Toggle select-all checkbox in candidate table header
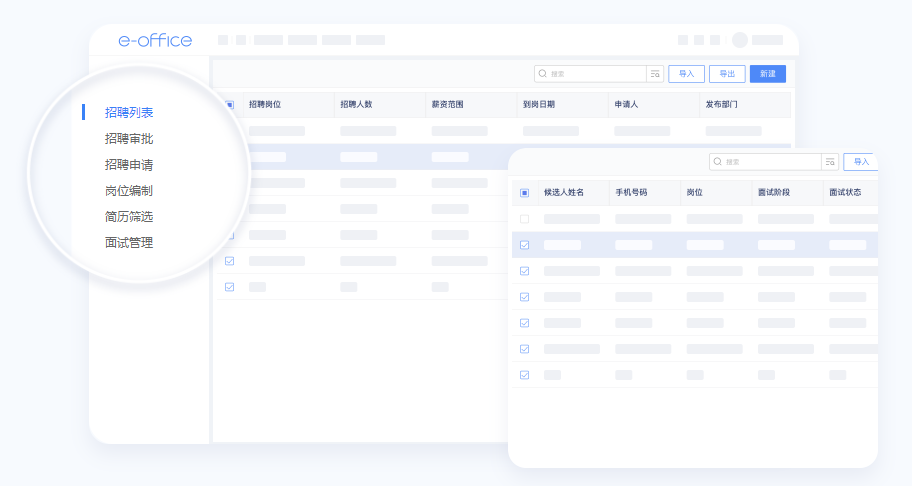Screen dimensions: 912x486 524,192
